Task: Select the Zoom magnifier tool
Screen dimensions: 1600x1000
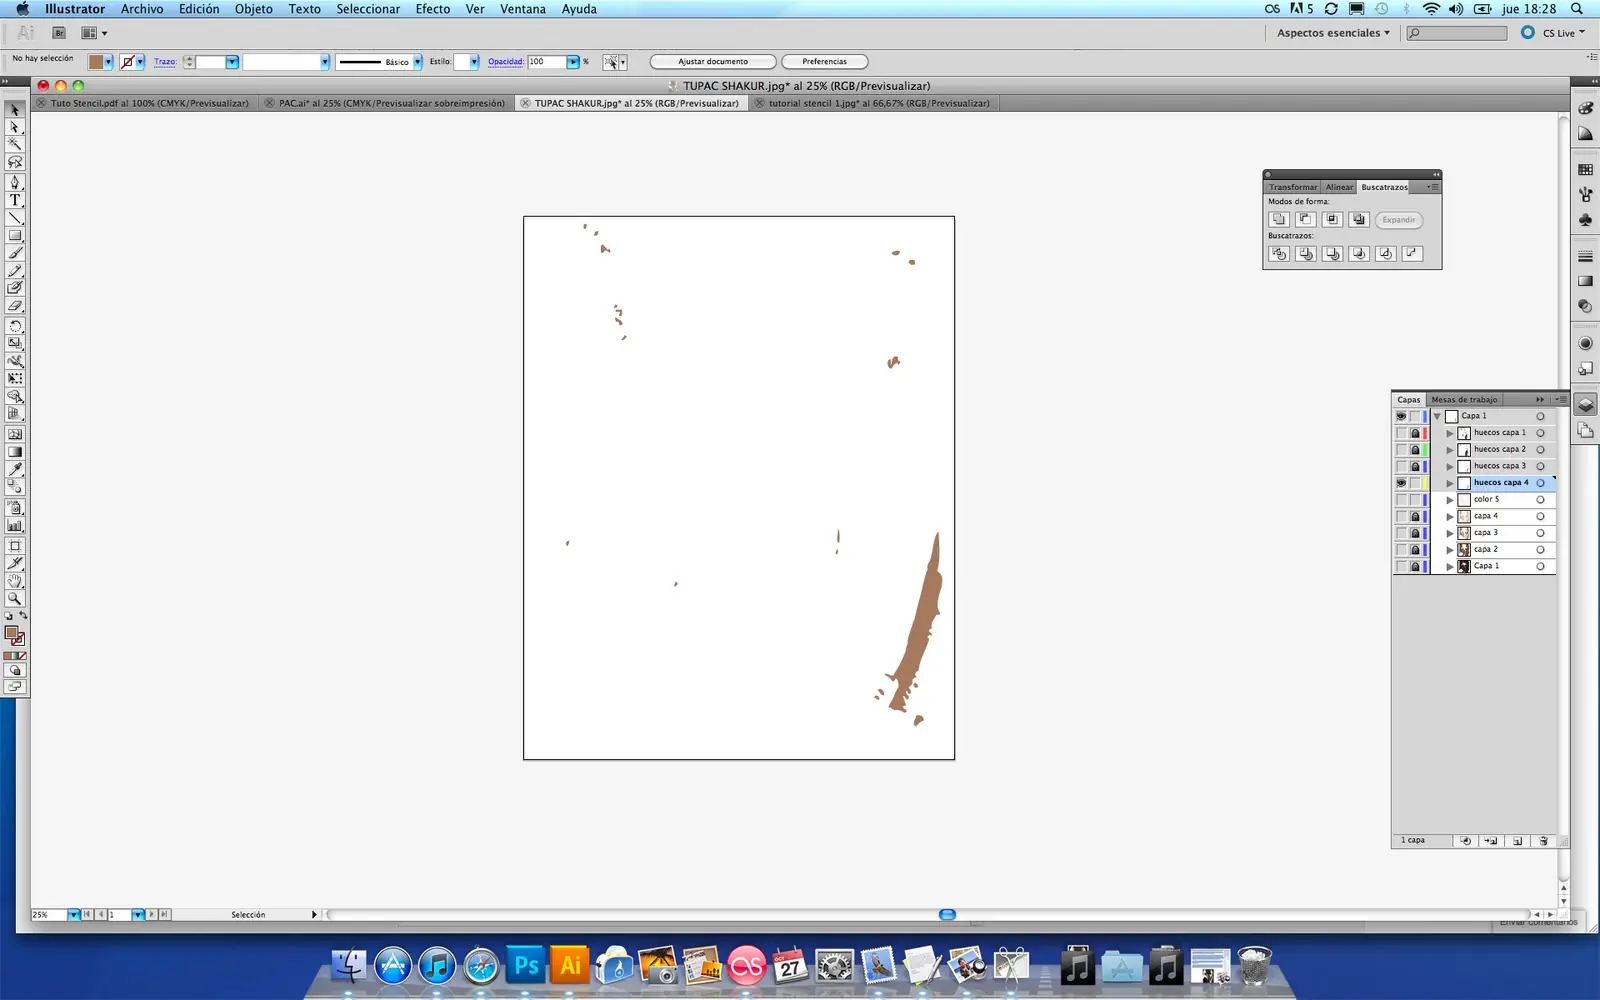Action: tap(15, 599)
